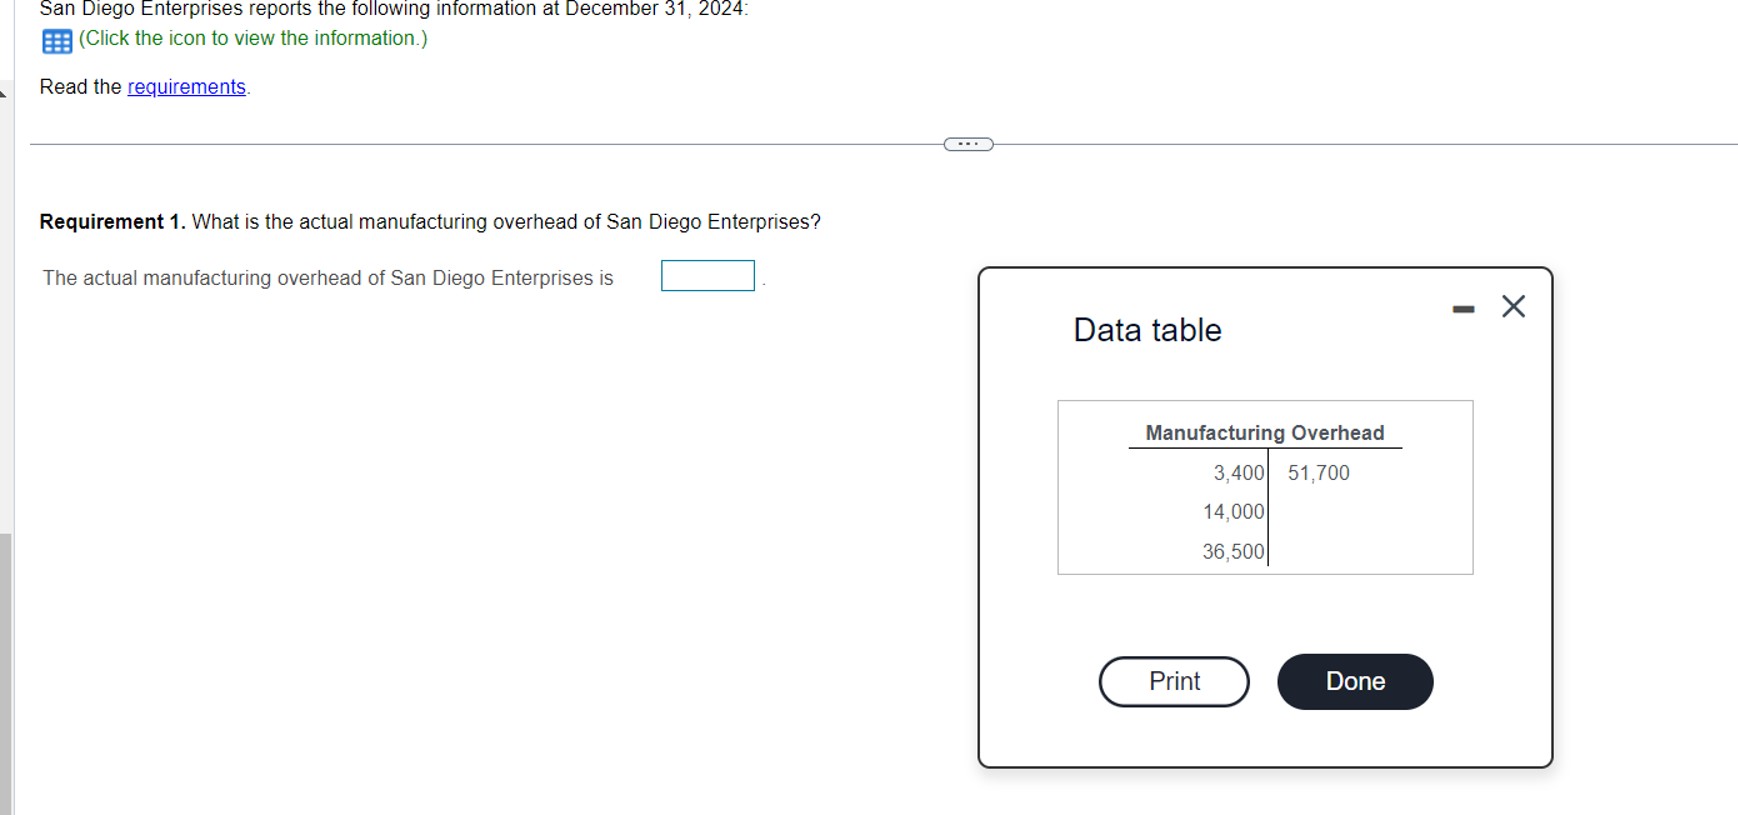Select the overhead answer input box
Viewport: 1738px width, 815px height.
point(707,275)
